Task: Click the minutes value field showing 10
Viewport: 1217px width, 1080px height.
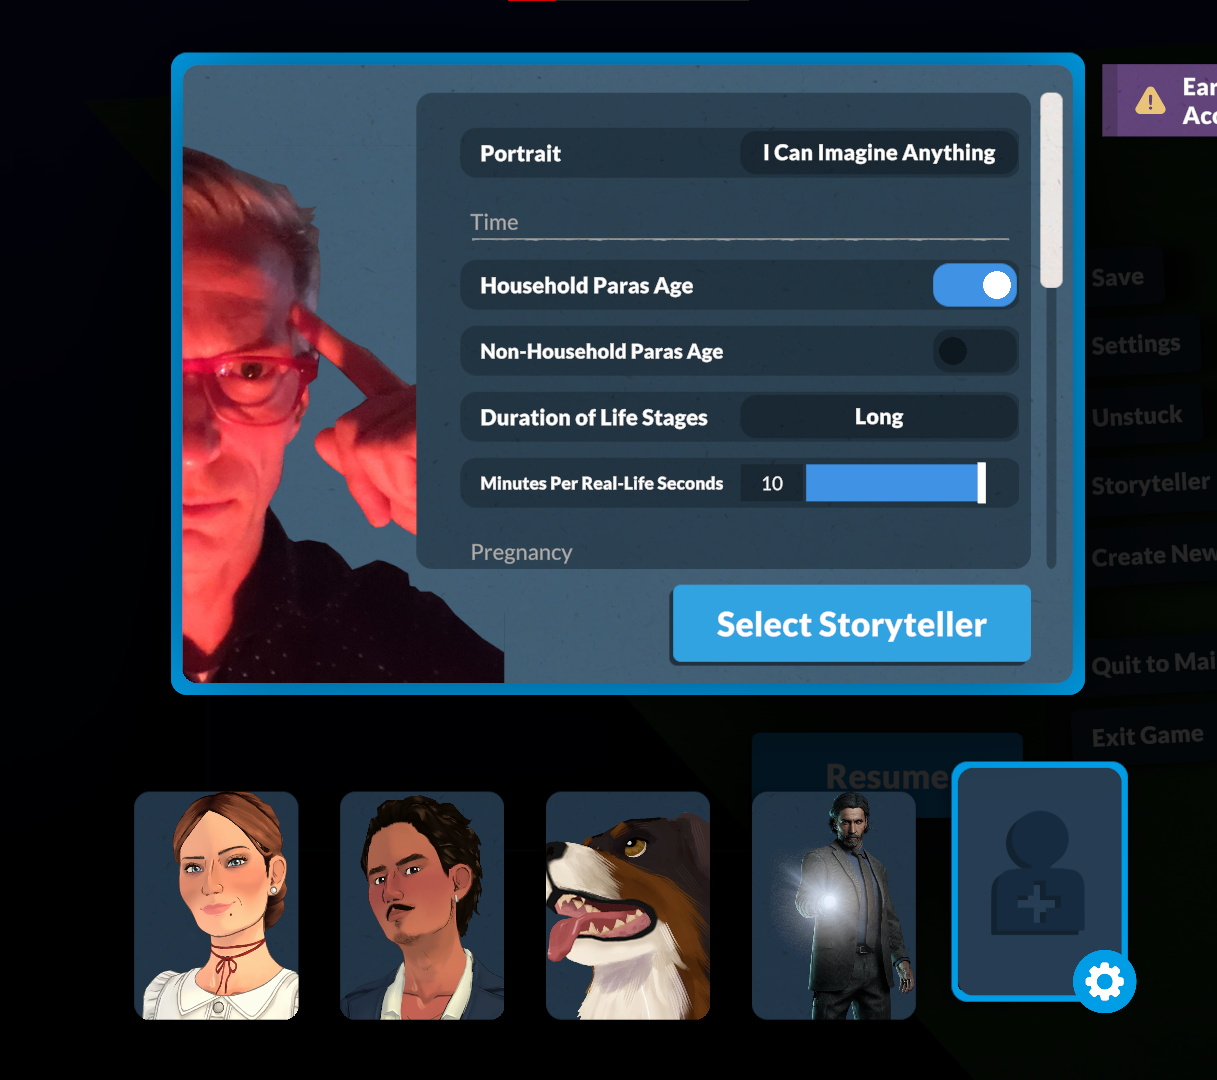Action: (x=772, y=483)
